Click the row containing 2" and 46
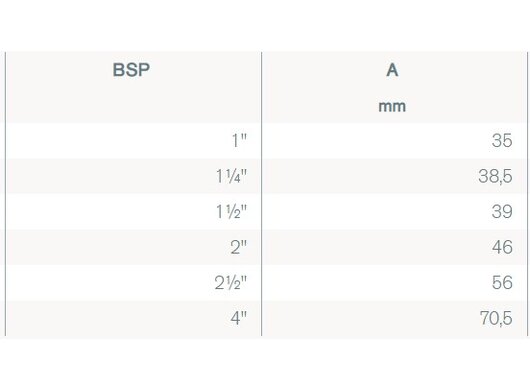Image resolution: width=530 pixels, height=390 pixels. 266,247
